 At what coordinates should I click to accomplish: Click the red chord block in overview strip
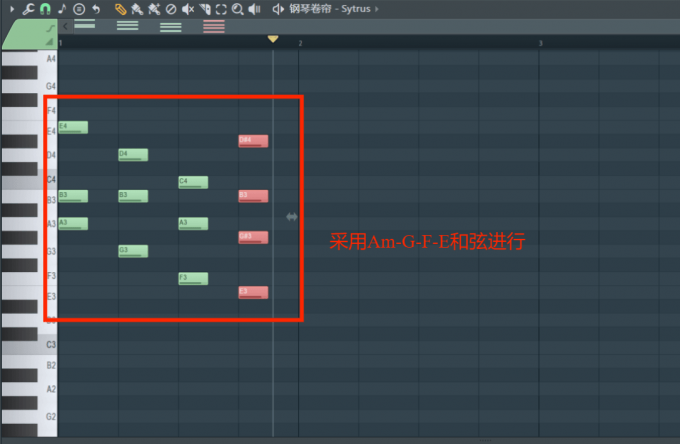[214, 26]
